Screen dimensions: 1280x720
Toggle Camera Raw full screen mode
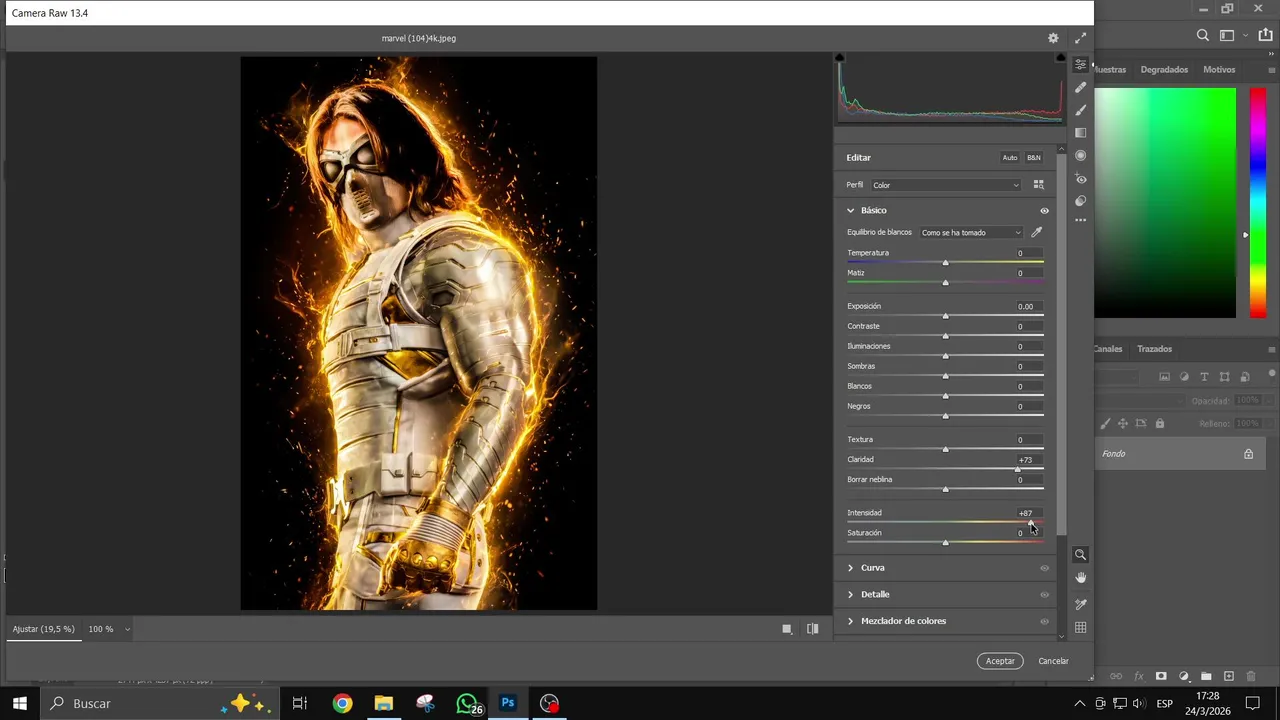pos(1080,38)
